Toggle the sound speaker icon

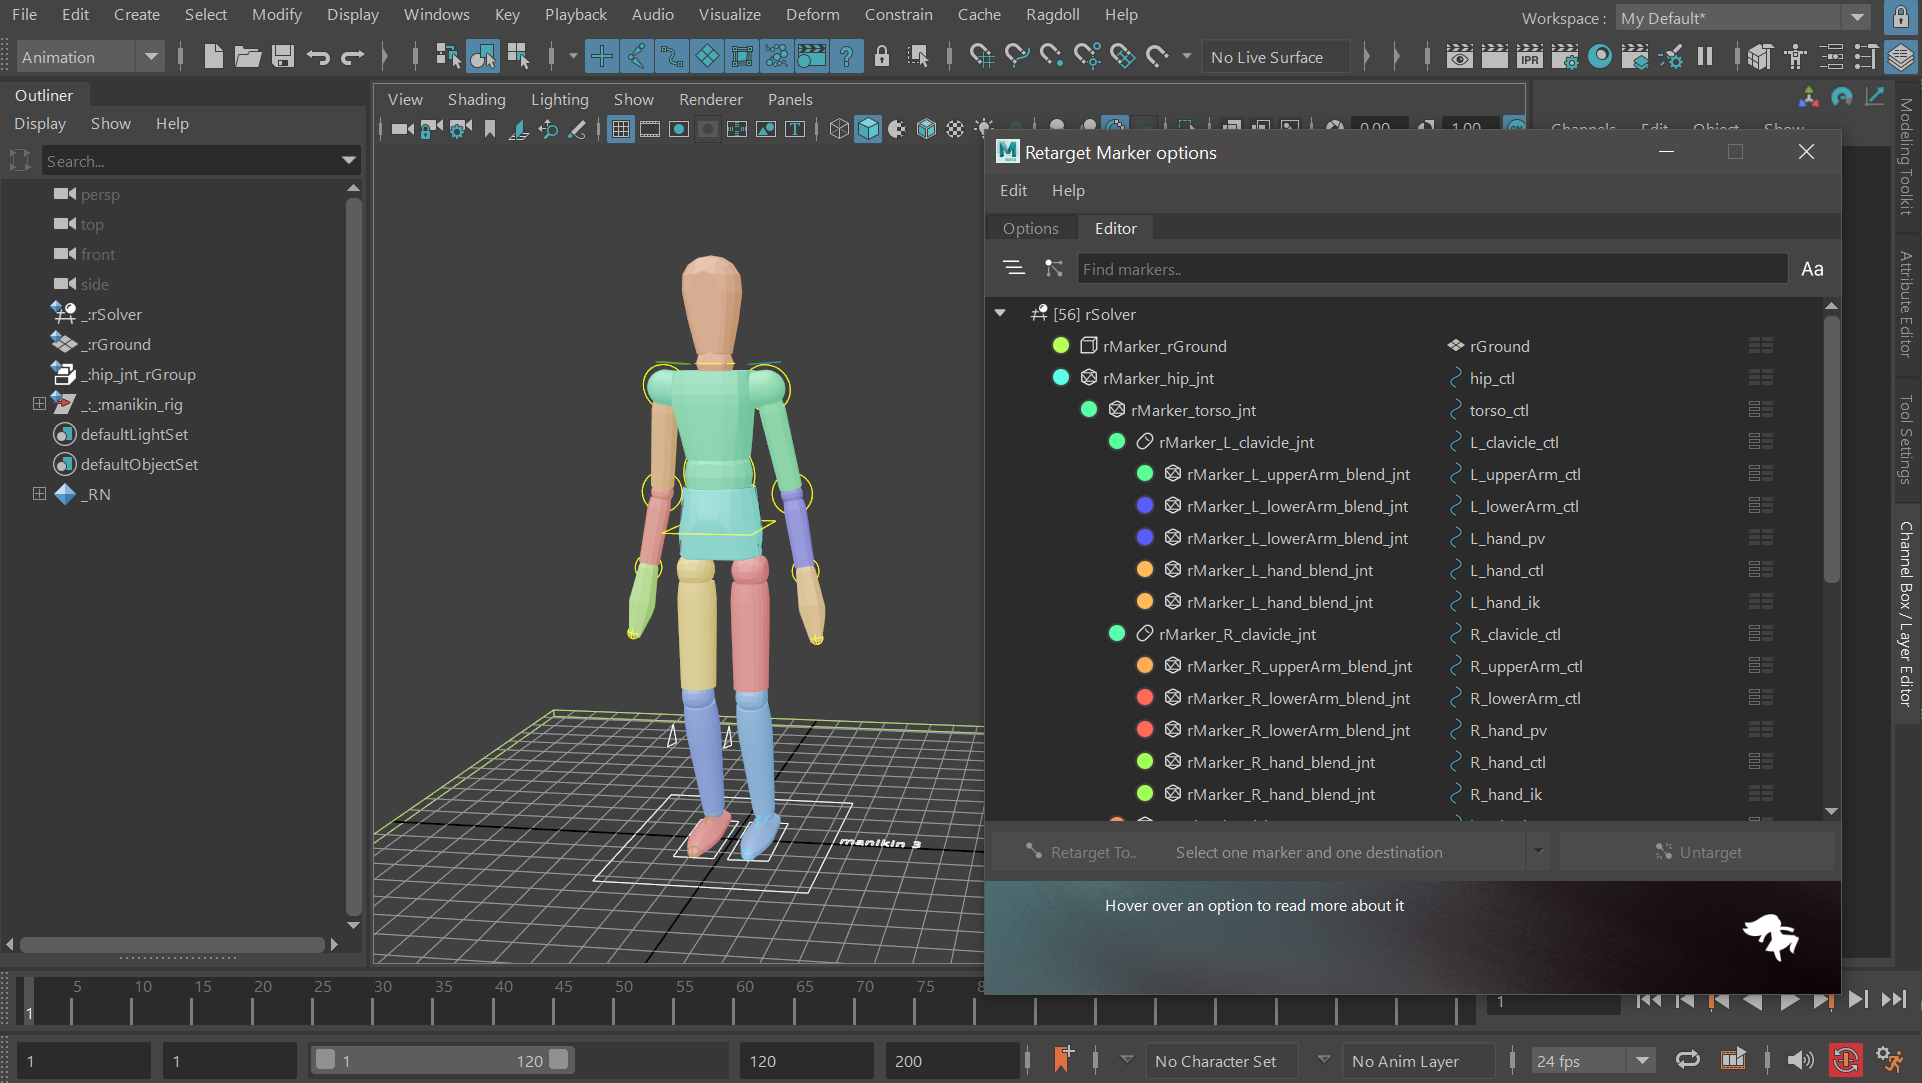click(1799, 1060)
